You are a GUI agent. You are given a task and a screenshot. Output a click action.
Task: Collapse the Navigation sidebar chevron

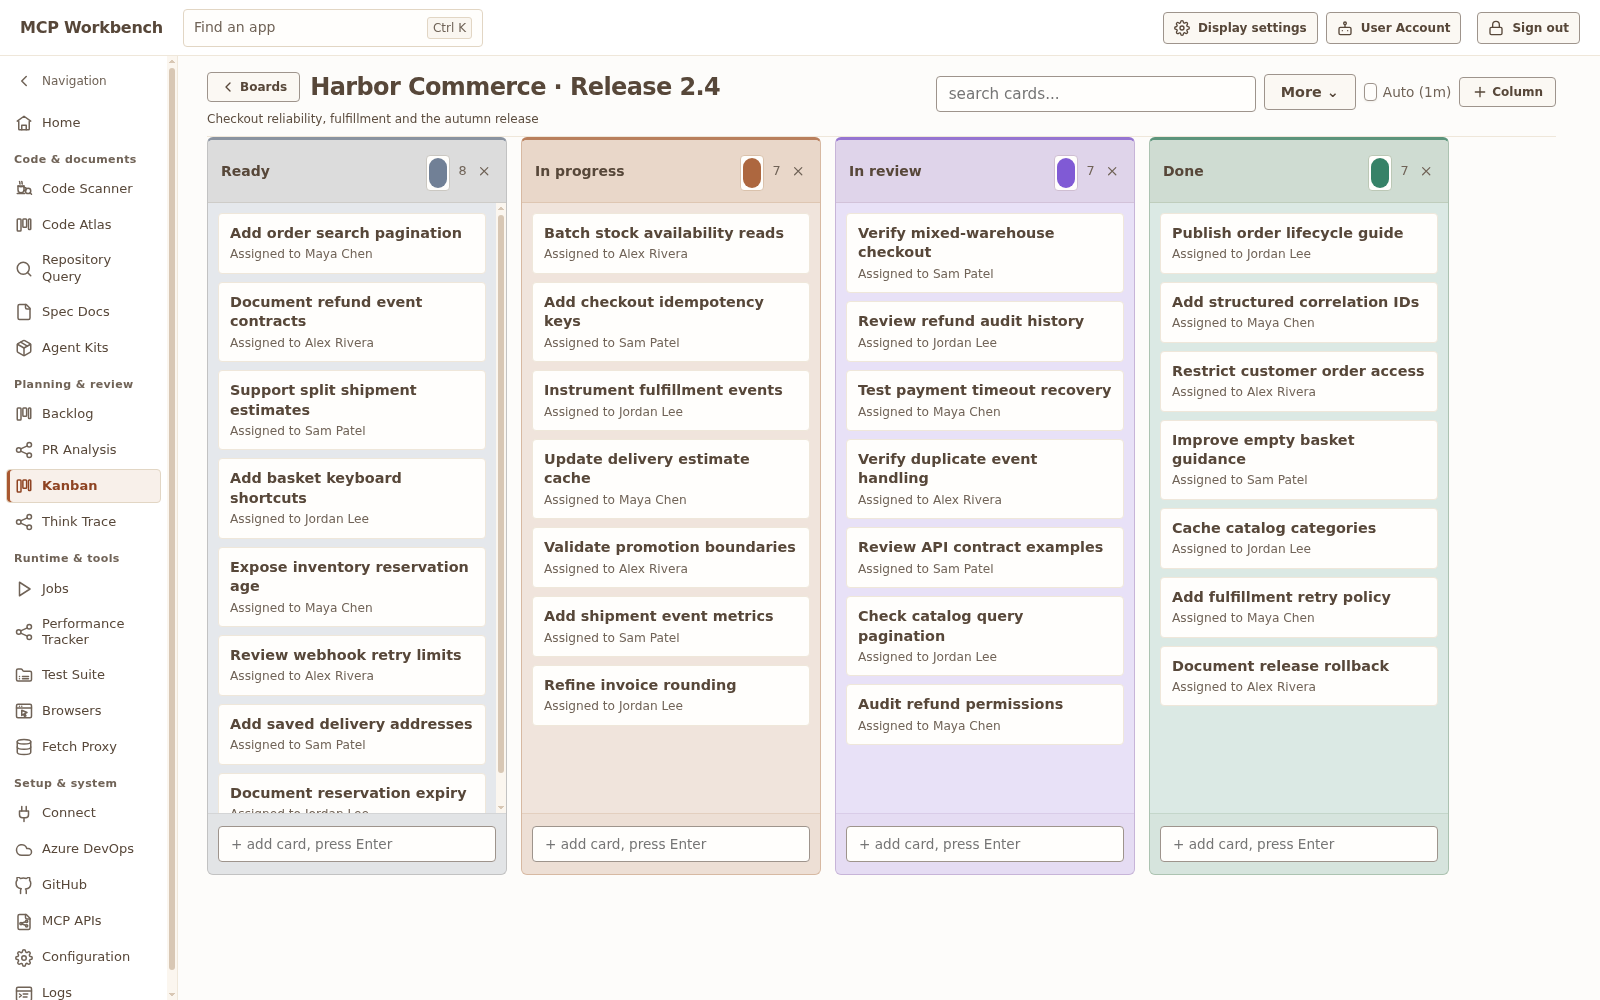tap(25, 81)
